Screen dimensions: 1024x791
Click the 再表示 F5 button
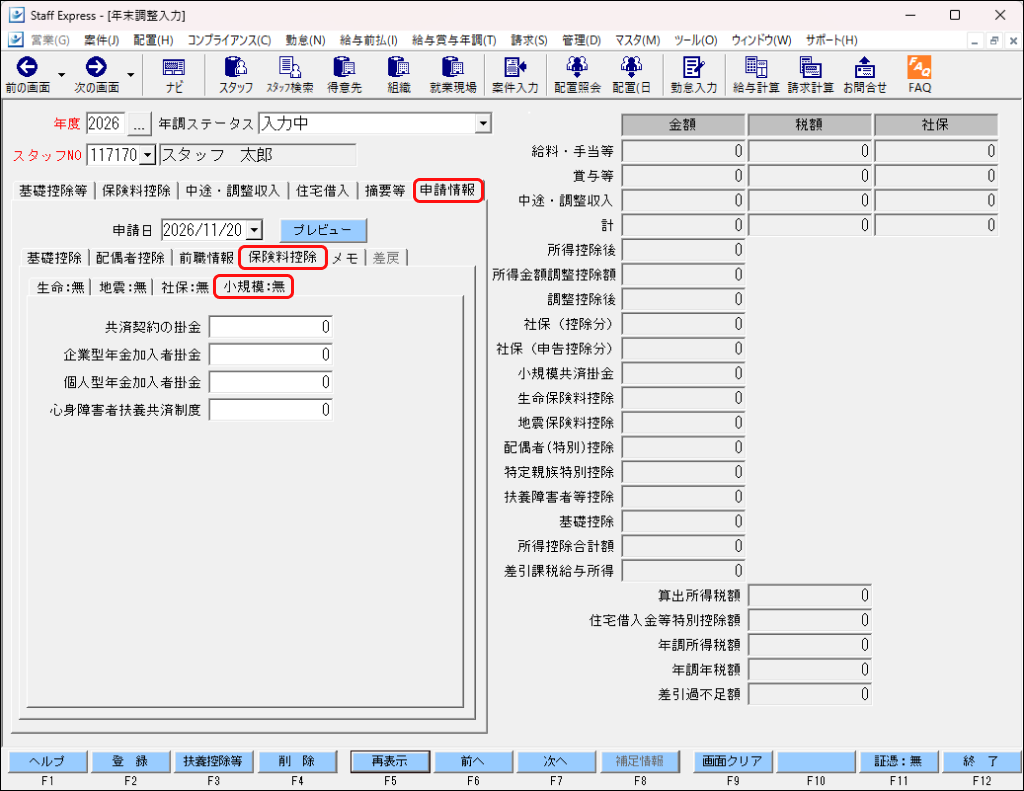[390, 761]
